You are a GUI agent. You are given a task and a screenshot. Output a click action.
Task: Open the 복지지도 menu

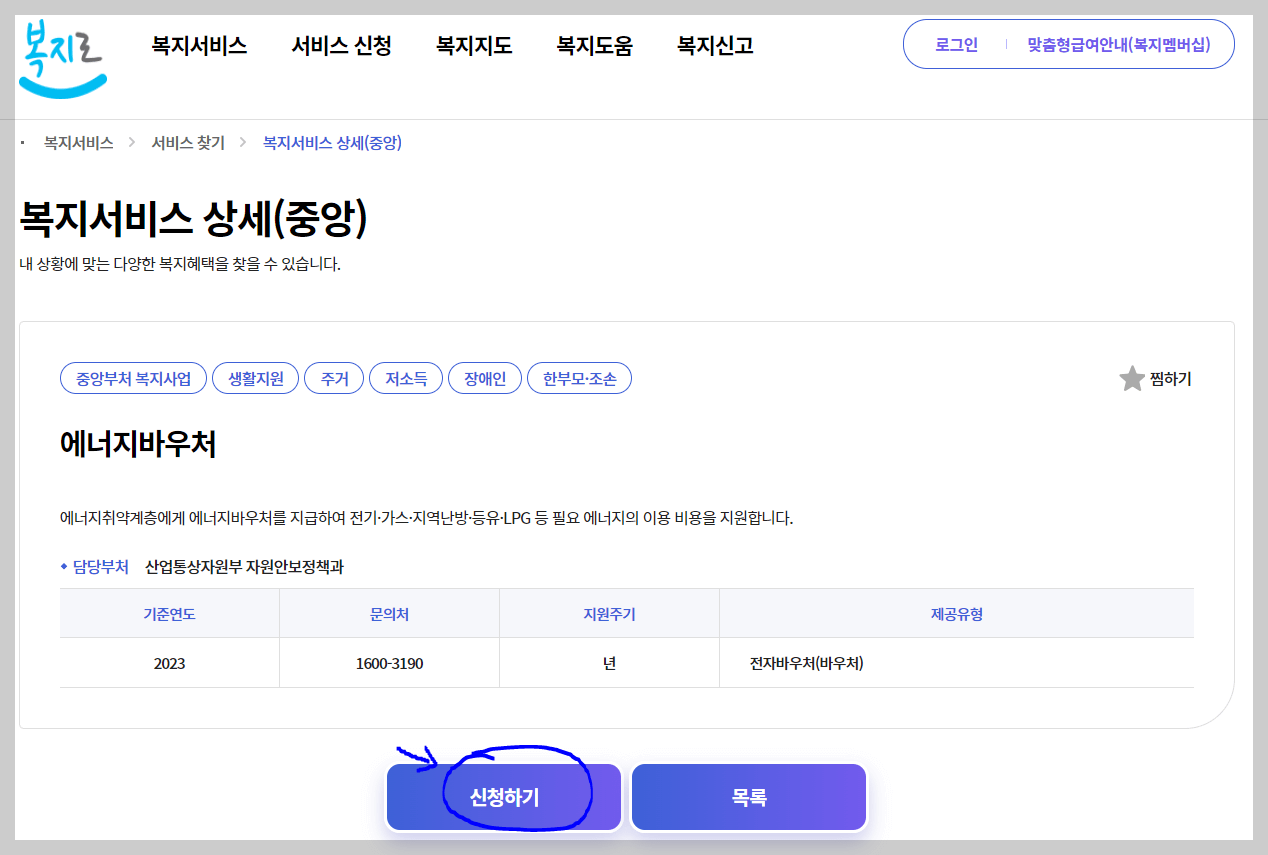pos(473,44)
